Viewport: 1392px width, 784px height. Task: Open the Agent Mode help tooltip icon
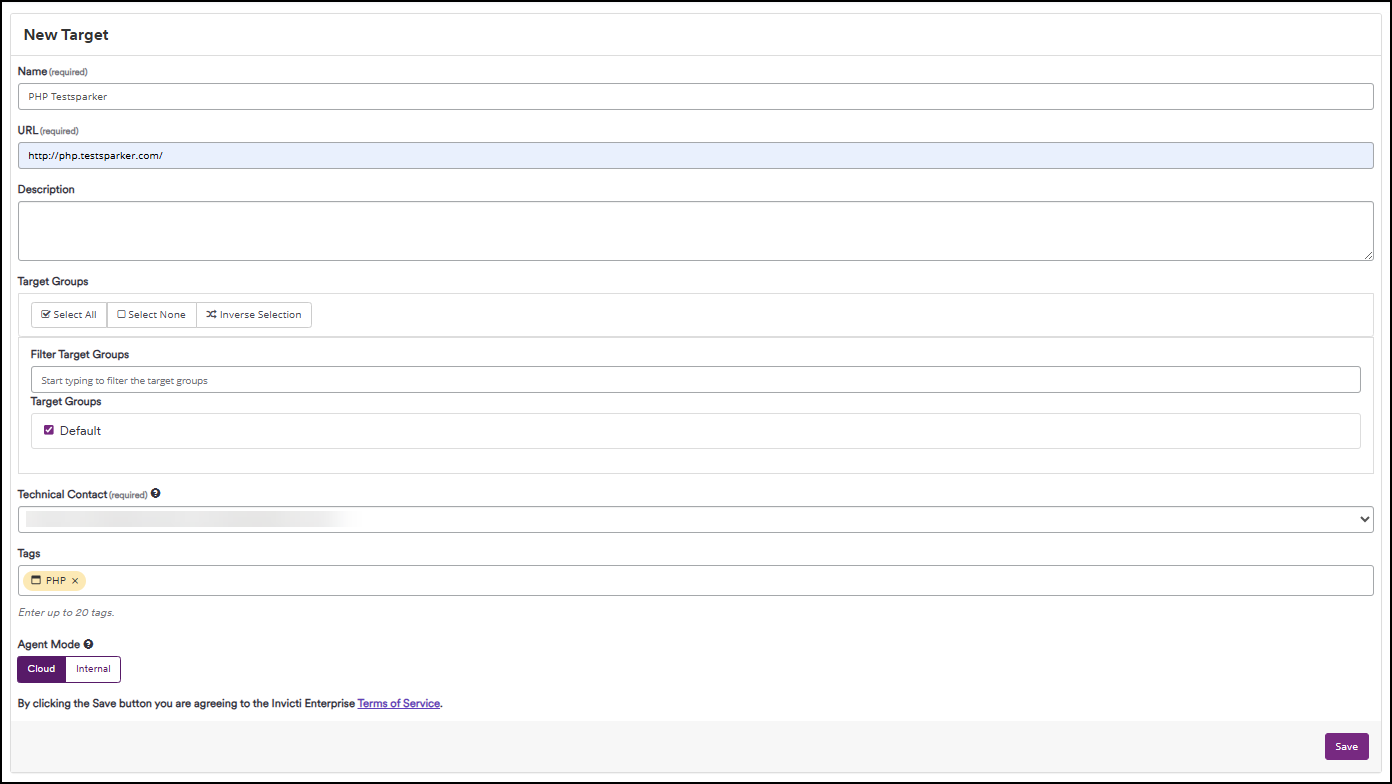pyautogui.click(x=88, y=644)
